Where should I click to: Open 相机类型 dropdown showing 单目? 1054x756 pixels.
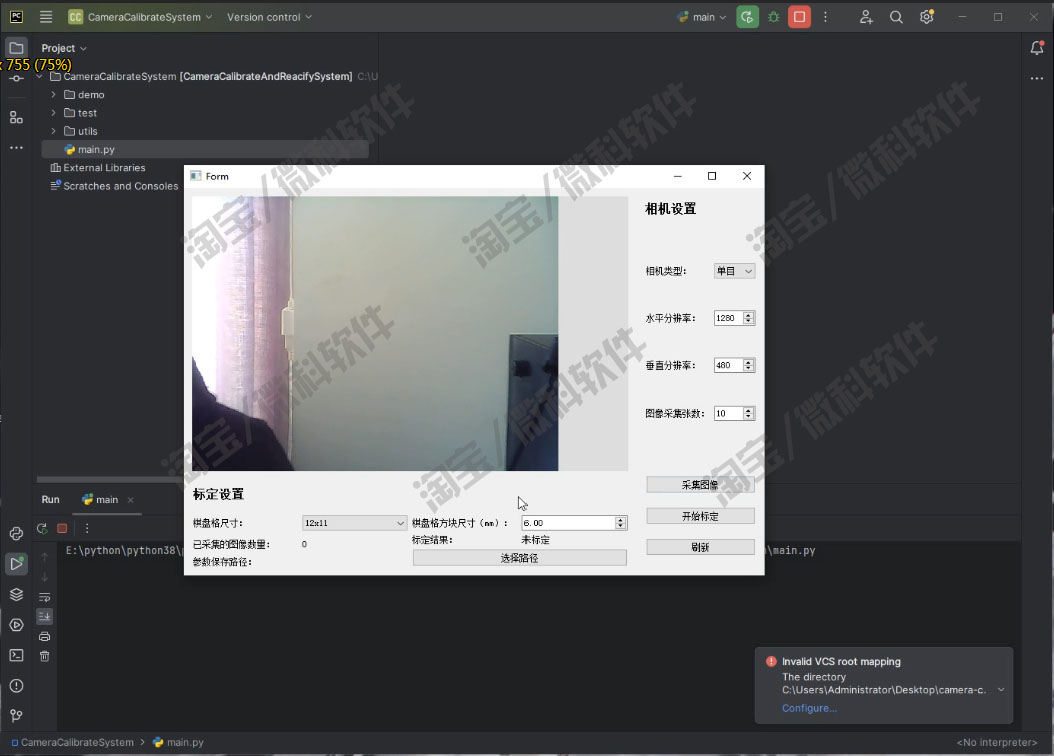pos(734,271)
